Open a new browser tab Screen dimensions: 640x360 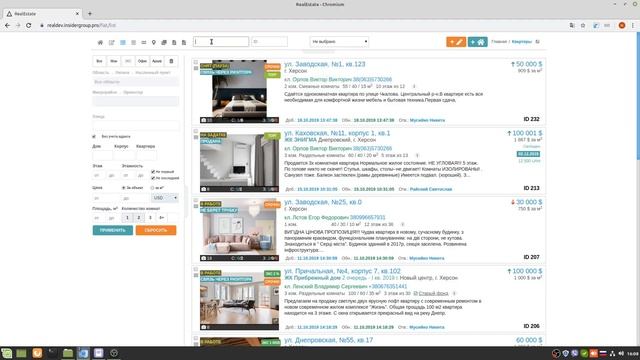point(90,13)
